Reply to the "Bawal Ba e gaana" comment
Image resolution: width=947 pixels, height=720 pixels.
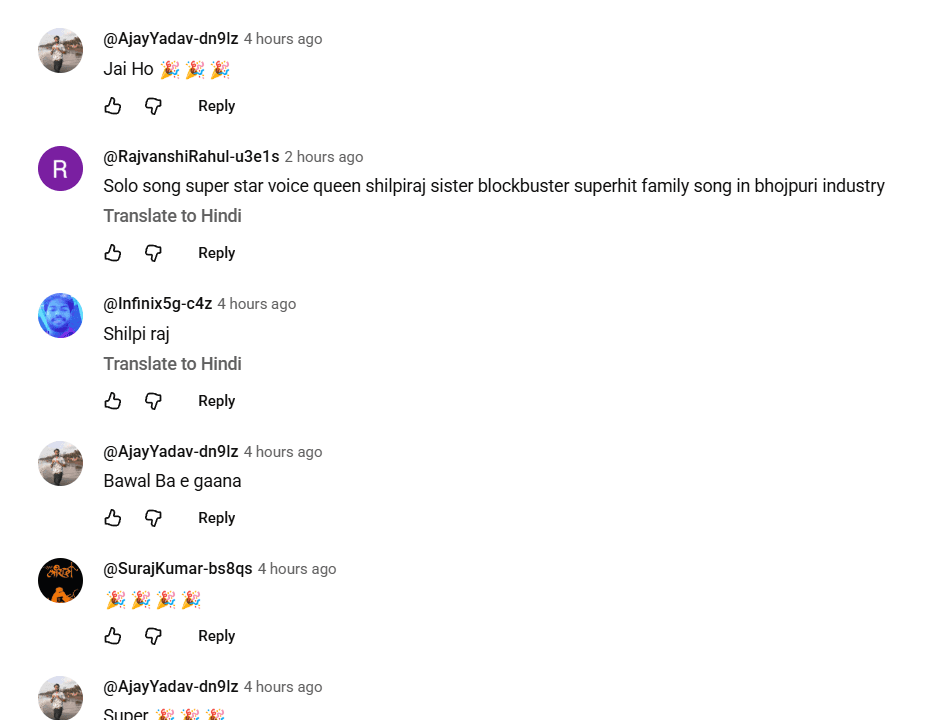pos(216,518)
